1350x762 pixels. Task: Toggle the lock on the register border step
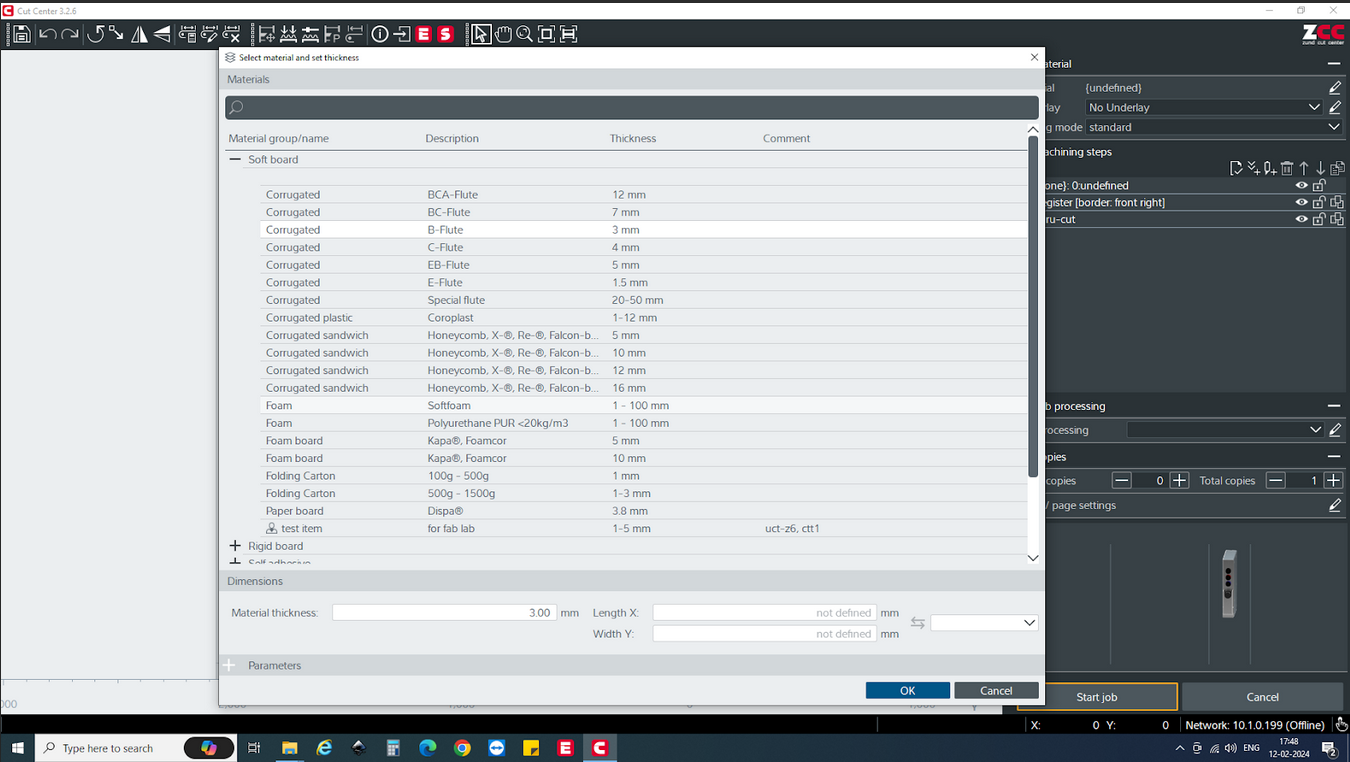click(x=1319, y=202)
